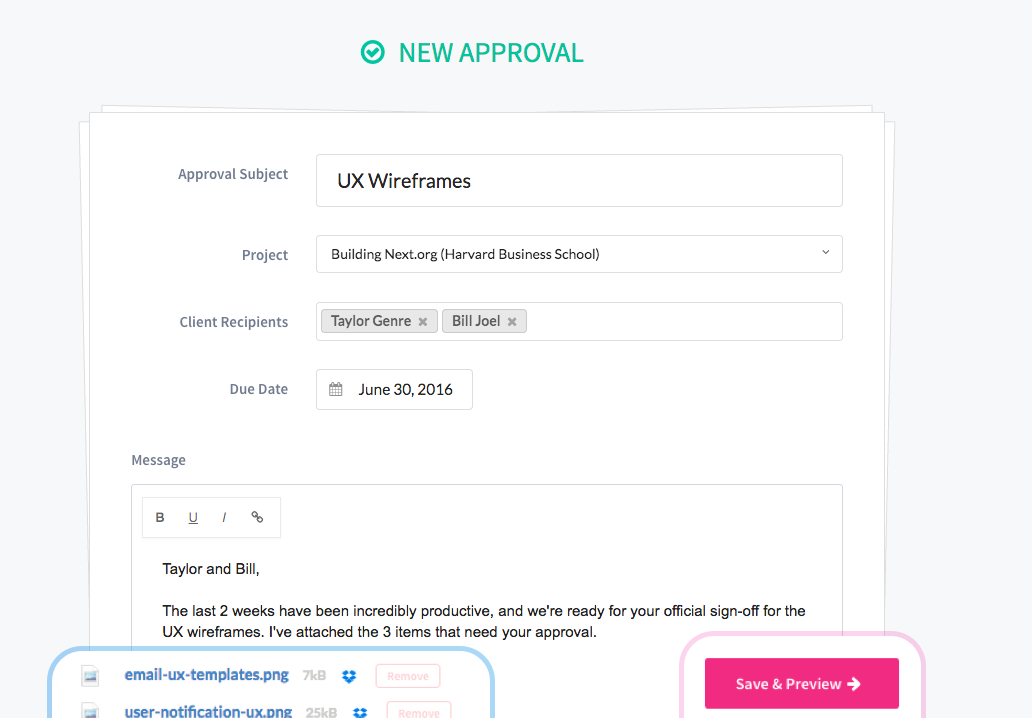Apply italic formatting in the message editor
This screenshot has width=1032, height=718.
pyautogui.click(x=224, y=517)
